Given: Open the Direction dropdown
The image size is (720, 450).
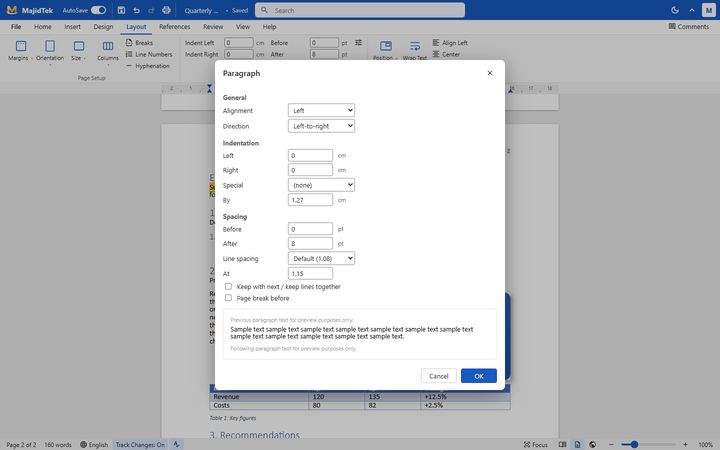Looking at the screenshot, I should click(321, 126).
